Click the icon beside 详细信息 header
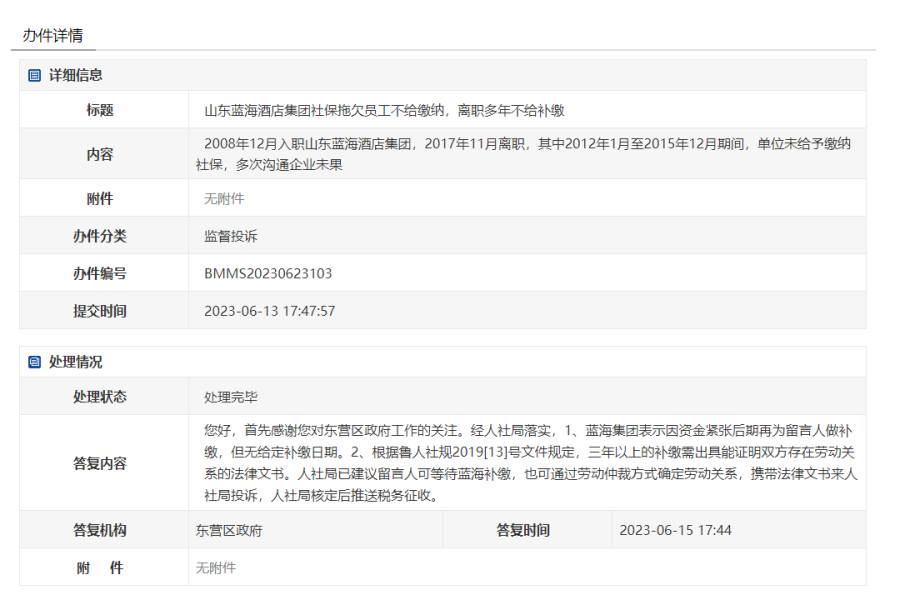The image size is (900, 605). 35,75
